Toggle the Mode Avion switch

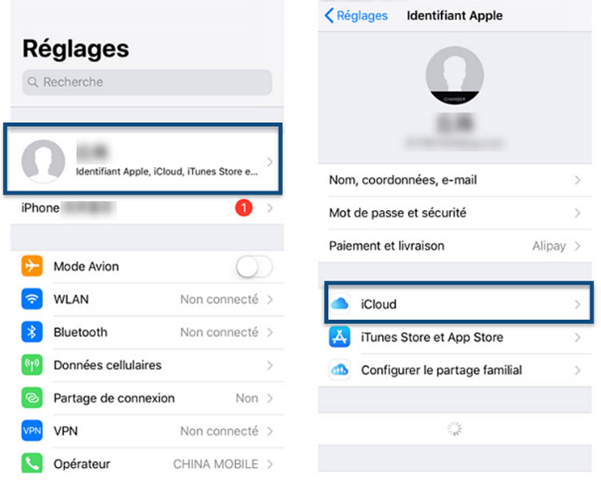[254, 266]
